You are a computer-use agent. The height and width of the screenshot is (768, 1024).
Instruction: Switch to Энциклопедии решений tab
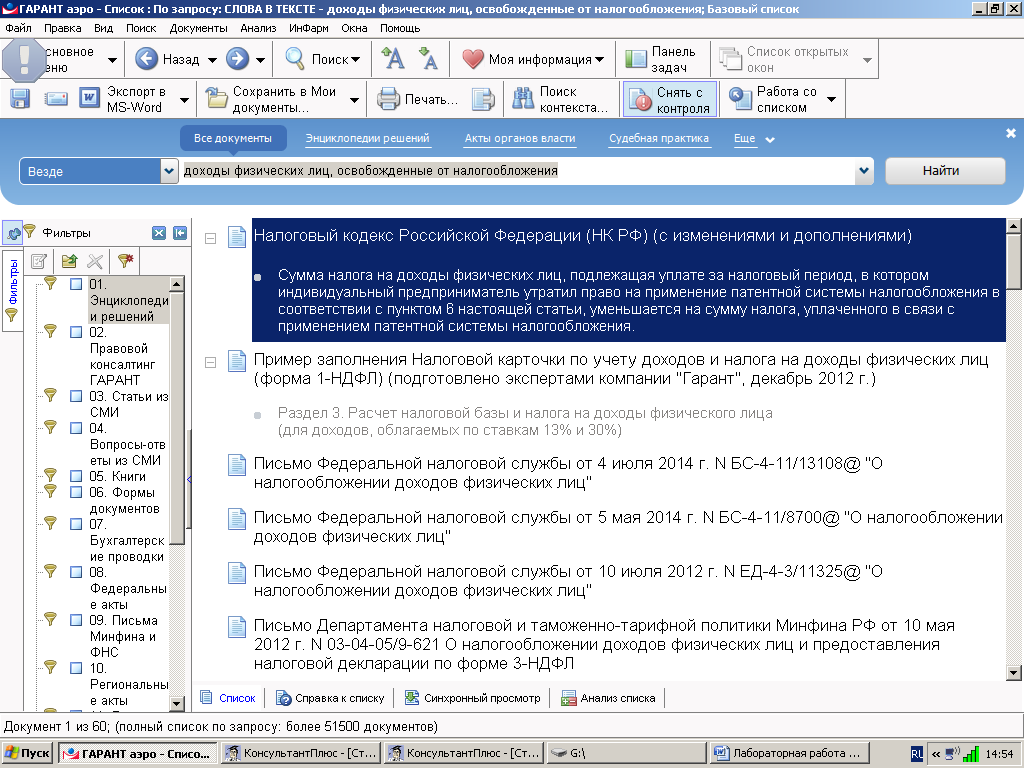click(x=367, y=138)
